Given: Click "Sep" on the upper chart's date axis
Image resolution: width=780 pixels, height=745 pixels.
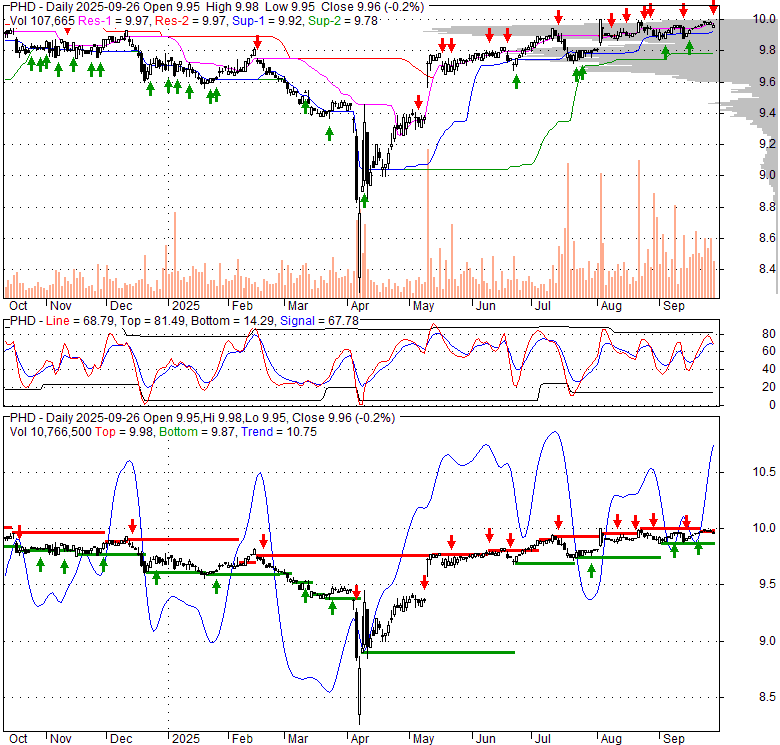Looking at the screenshot, I should click(674, 306).
